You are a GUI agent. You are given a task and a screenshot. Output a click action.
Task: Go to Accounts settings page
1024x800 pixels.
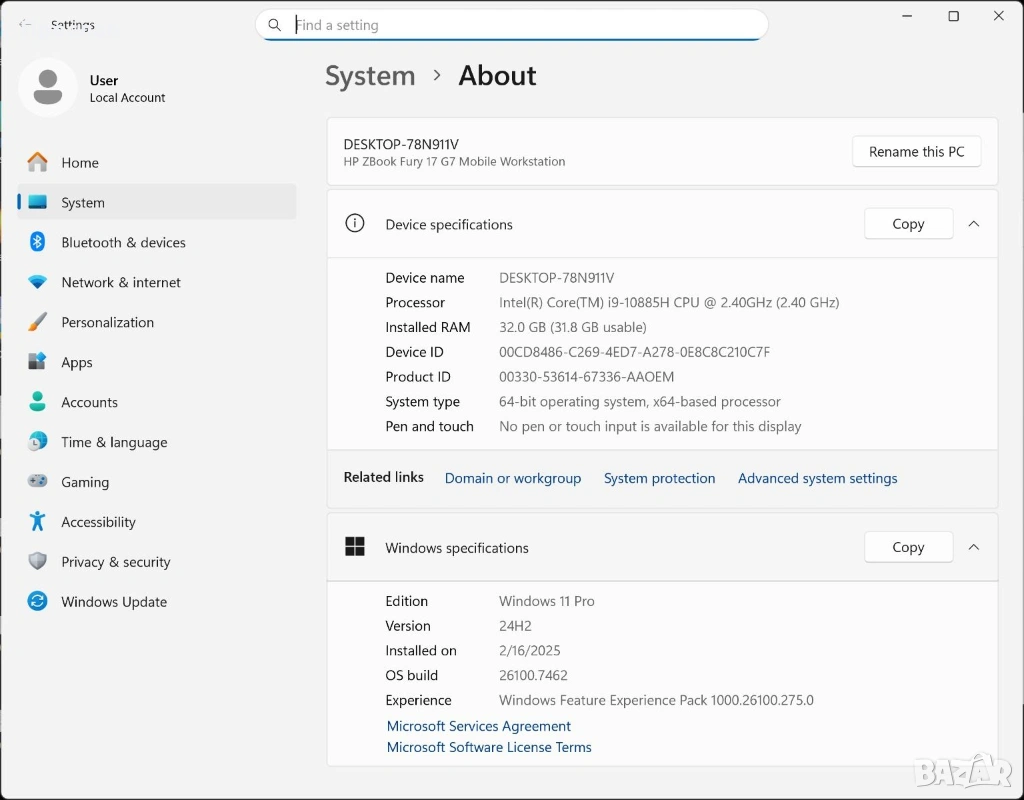click(x=89, y=402)
